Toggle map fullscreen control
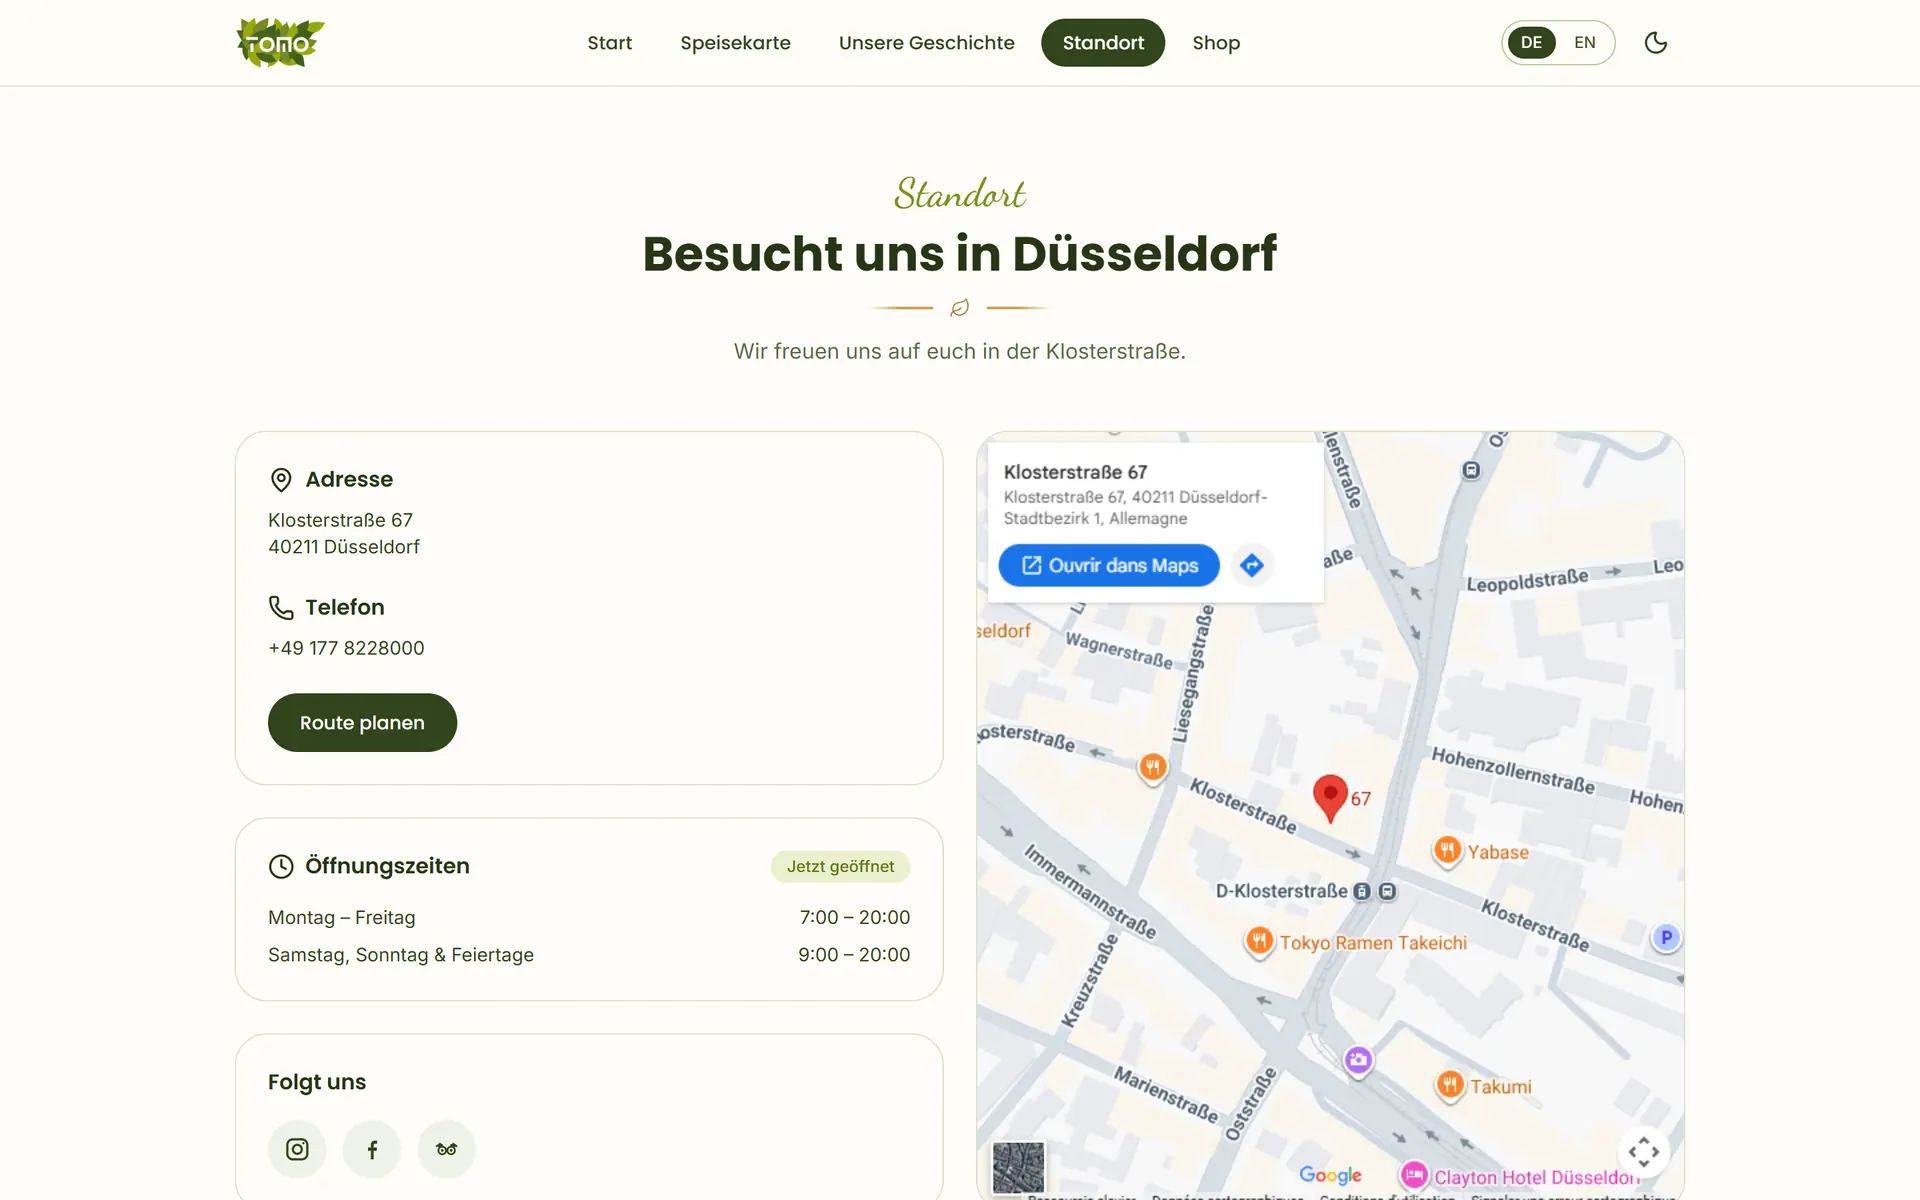 tap(1644, 1152)
